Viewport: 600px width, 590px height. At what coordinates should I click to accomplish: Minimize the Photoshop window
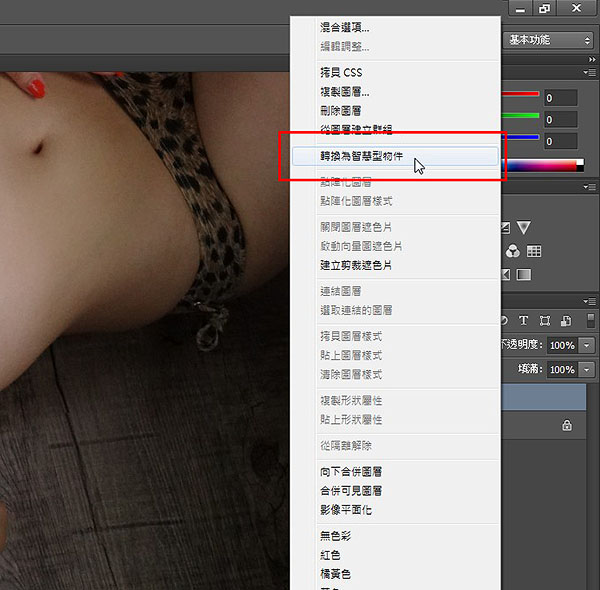(520, 8)
